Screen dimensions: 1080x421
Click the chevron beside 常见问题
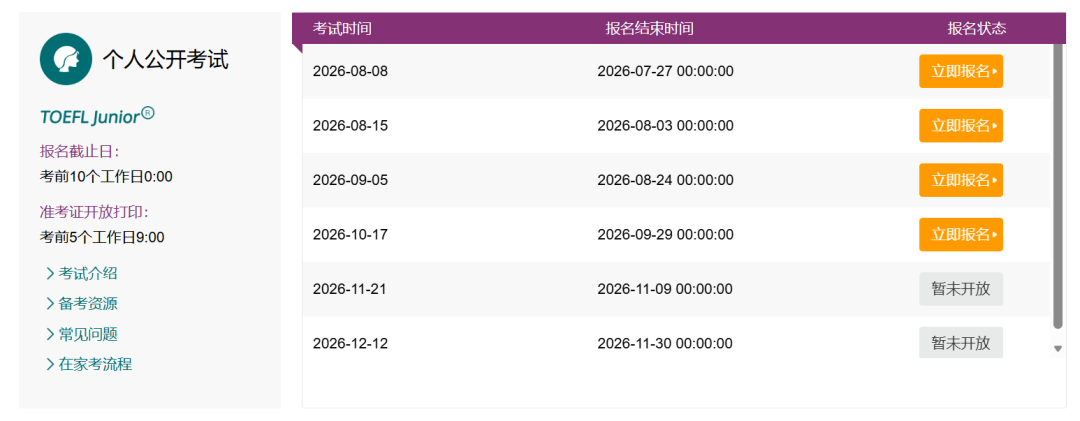click(50, 334)
